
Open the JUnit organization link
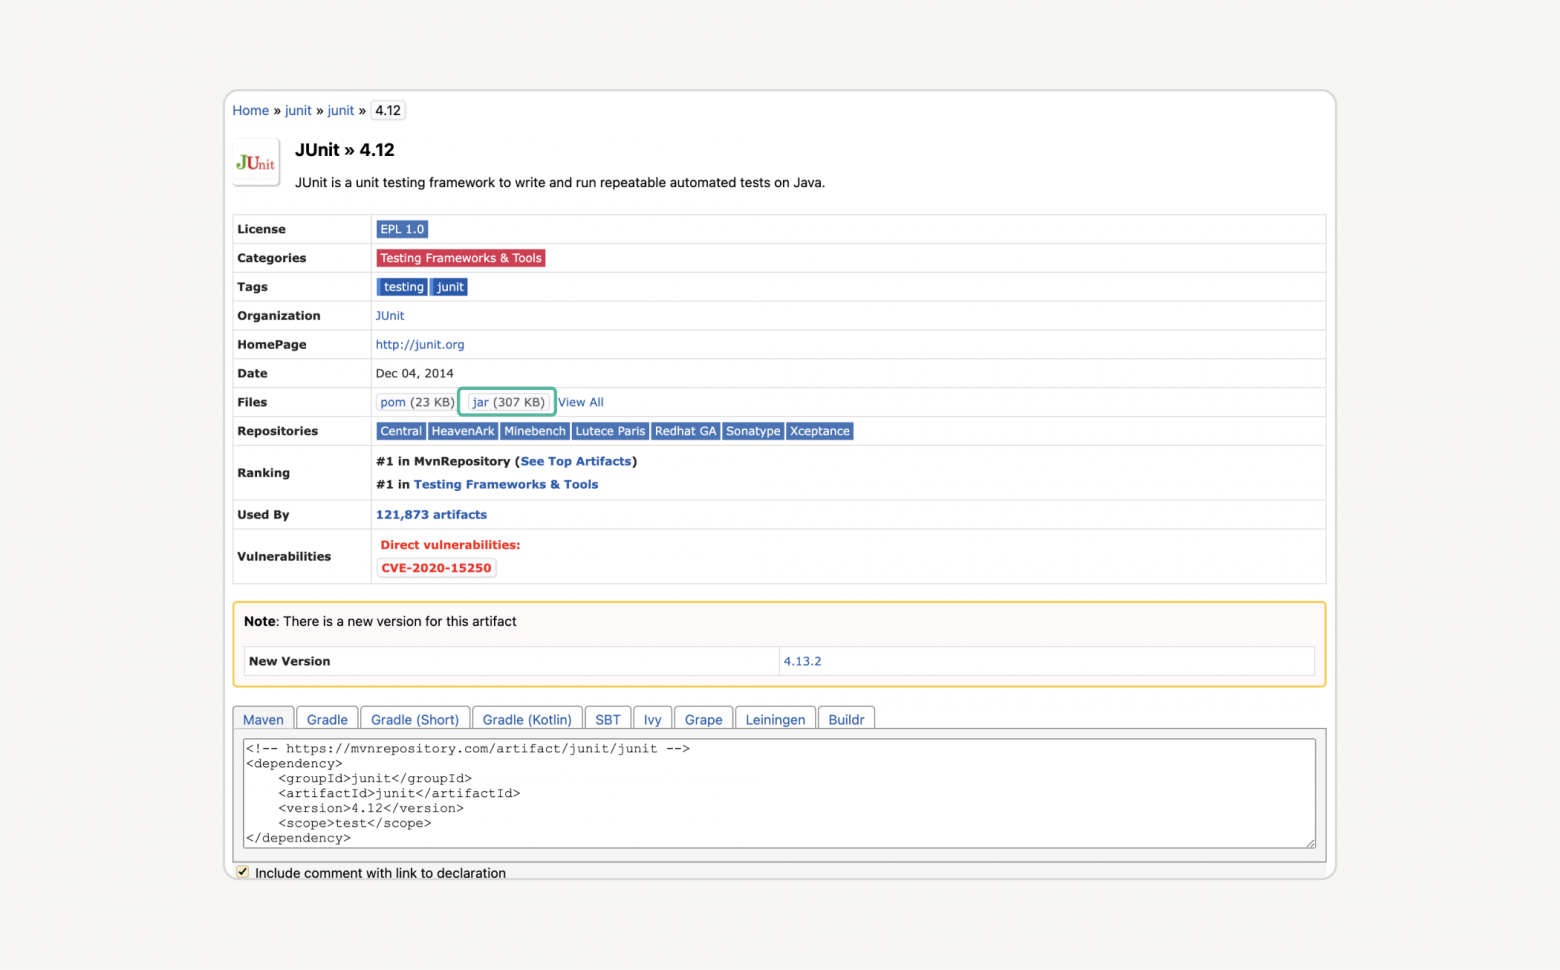[390, 316]
